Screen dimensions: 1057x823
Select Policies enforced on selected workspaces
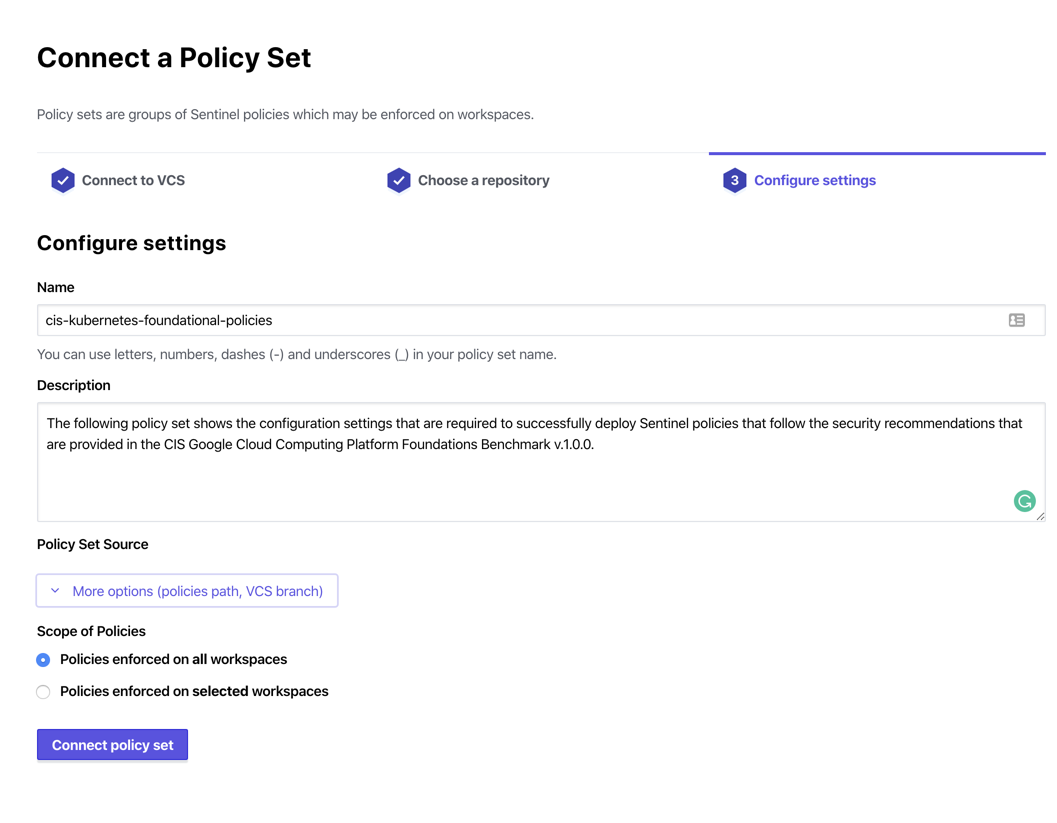click(x=43, y=692)
